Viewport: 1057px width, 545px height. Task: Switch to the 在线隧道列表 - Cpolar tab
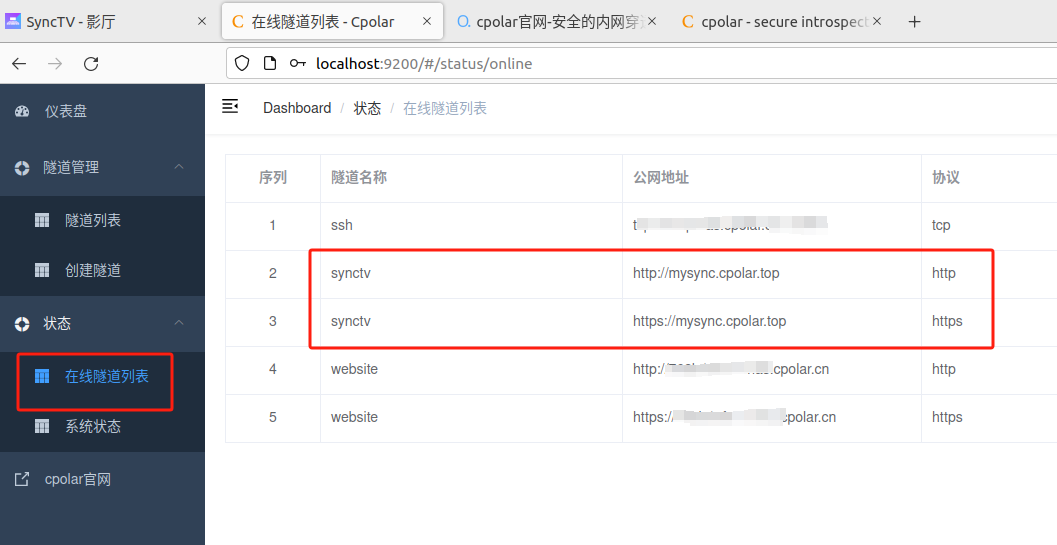pyautogui.click(x=332, y=22)
